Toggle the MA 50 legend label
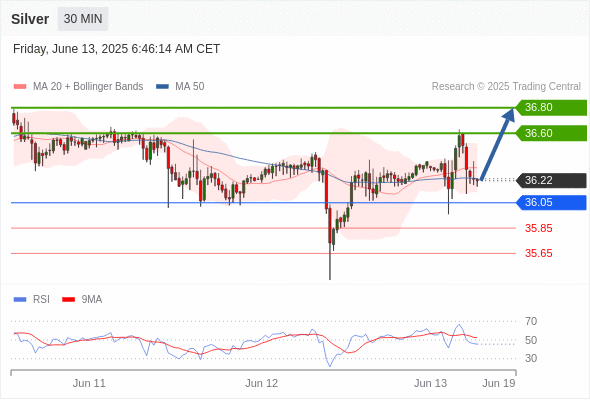 point(190,87)
